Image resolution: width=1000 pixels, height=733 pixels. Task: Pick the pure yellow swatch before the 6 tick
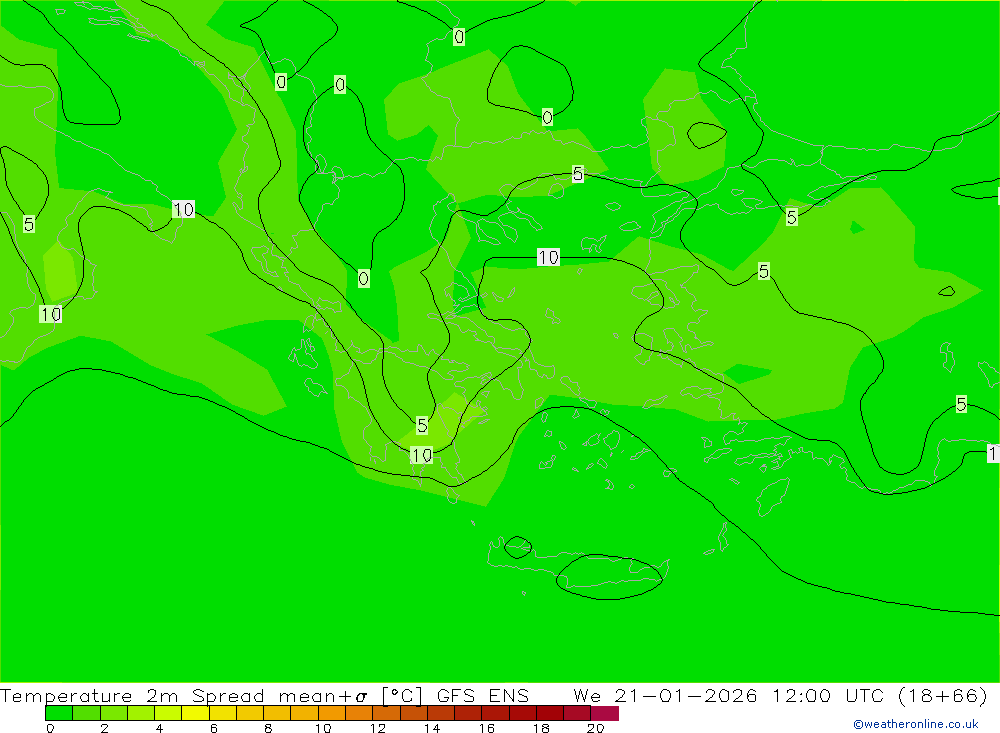(x=196, y=713)
